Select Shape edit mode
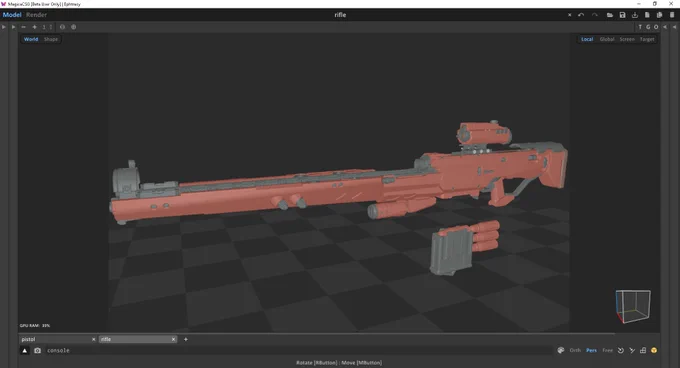The width and height of the screenshot is (680, 368). coord(51,39)
